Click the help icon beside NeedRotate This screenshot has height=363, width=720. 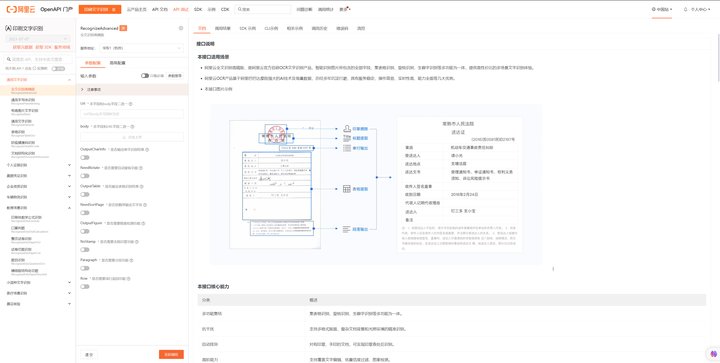141,168
